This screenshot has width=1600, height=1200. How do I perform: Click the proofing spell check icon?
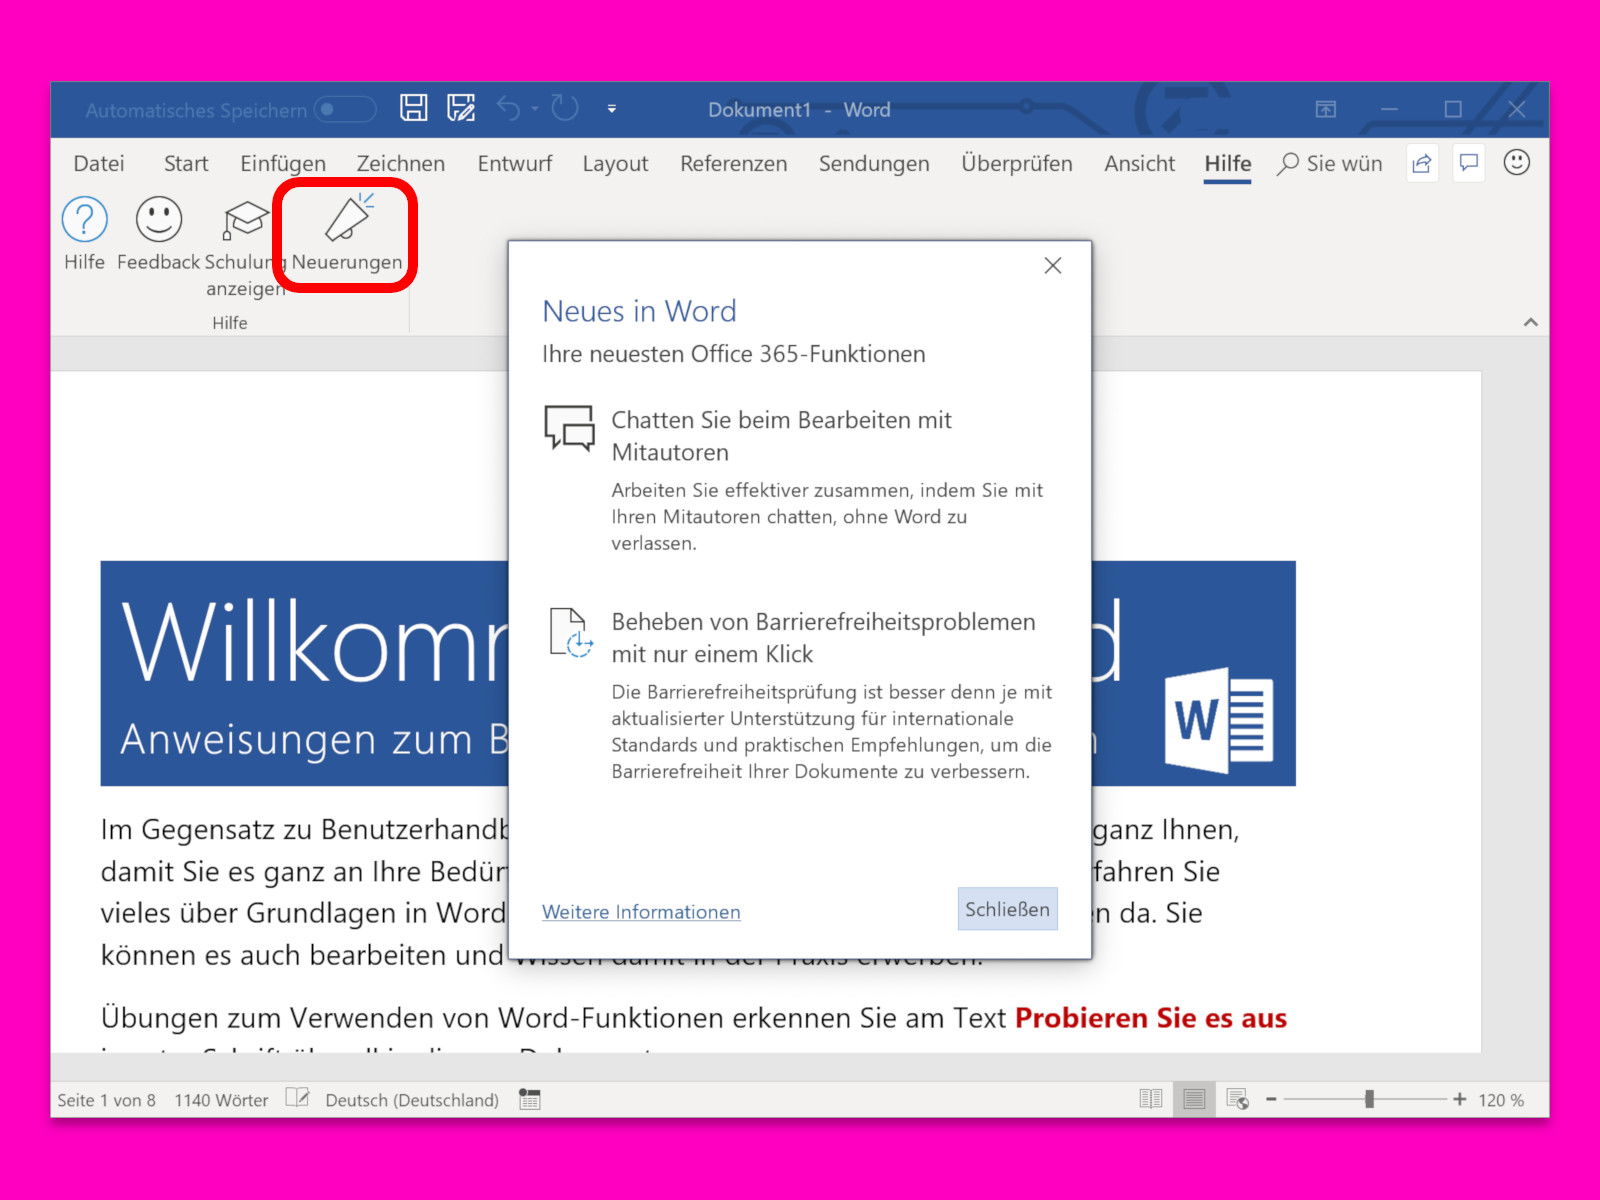coord(297,1098)
